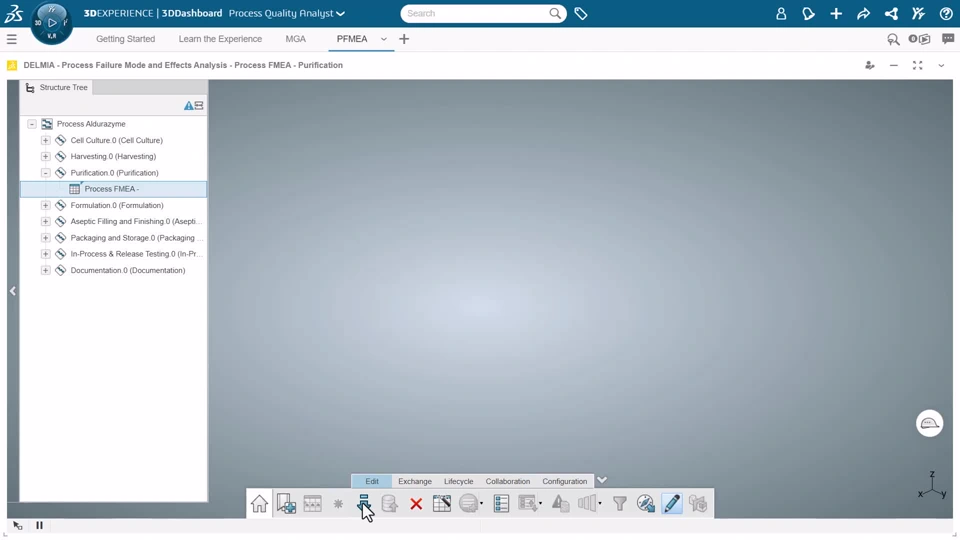Click the Dassault Systèmes 3DS logo
Viewport: 960px width, 540px height.
pyautogui.click(x=13, y=13)
